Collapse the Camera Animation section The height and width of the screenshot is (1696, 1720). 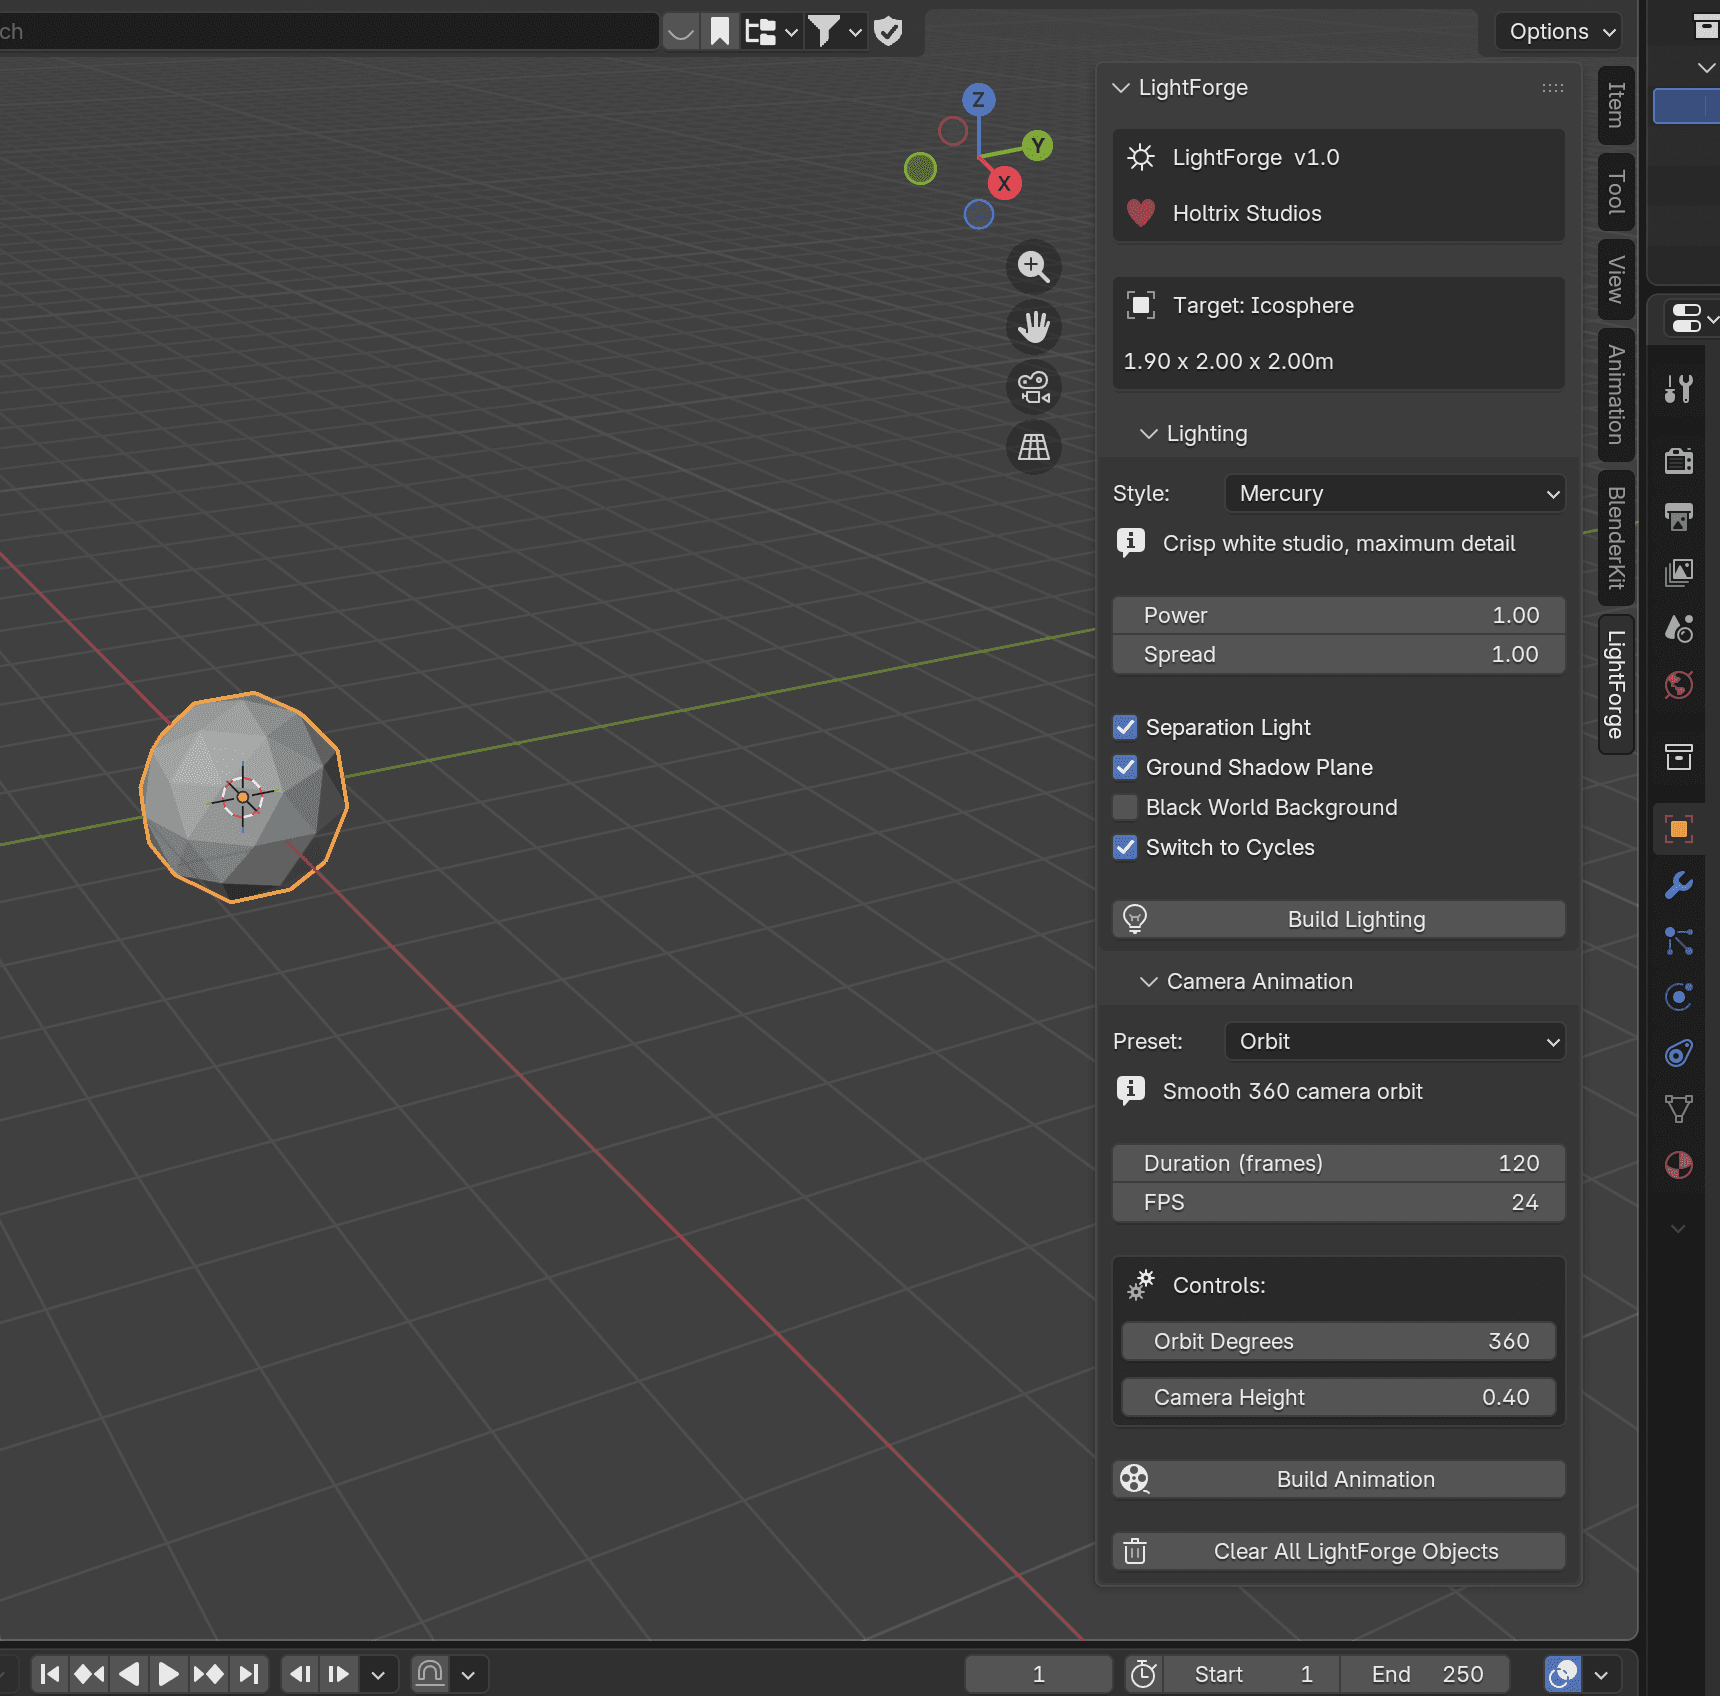coord(1149,982)
